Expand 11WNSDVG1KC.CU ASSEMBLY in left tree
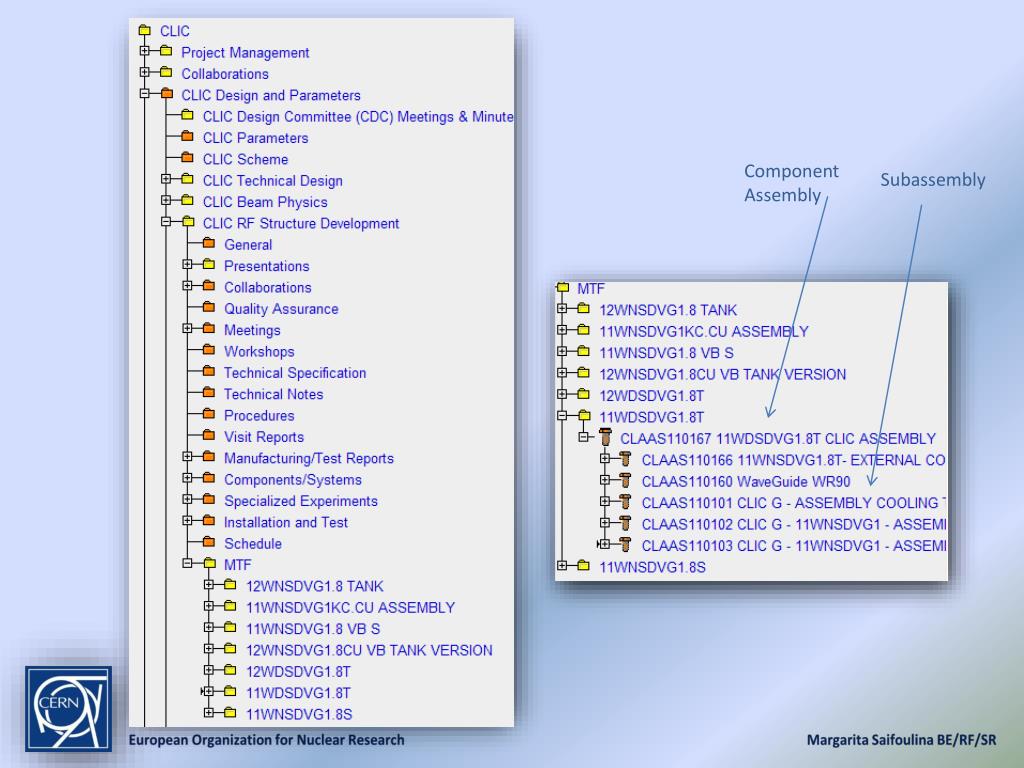Screen dimensions: 1024x768 tap(209, 606)
